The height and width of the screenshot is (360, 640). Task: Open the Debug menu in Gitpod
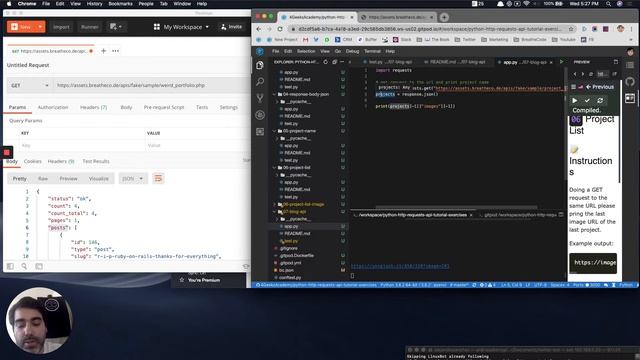tap(352, 51)
